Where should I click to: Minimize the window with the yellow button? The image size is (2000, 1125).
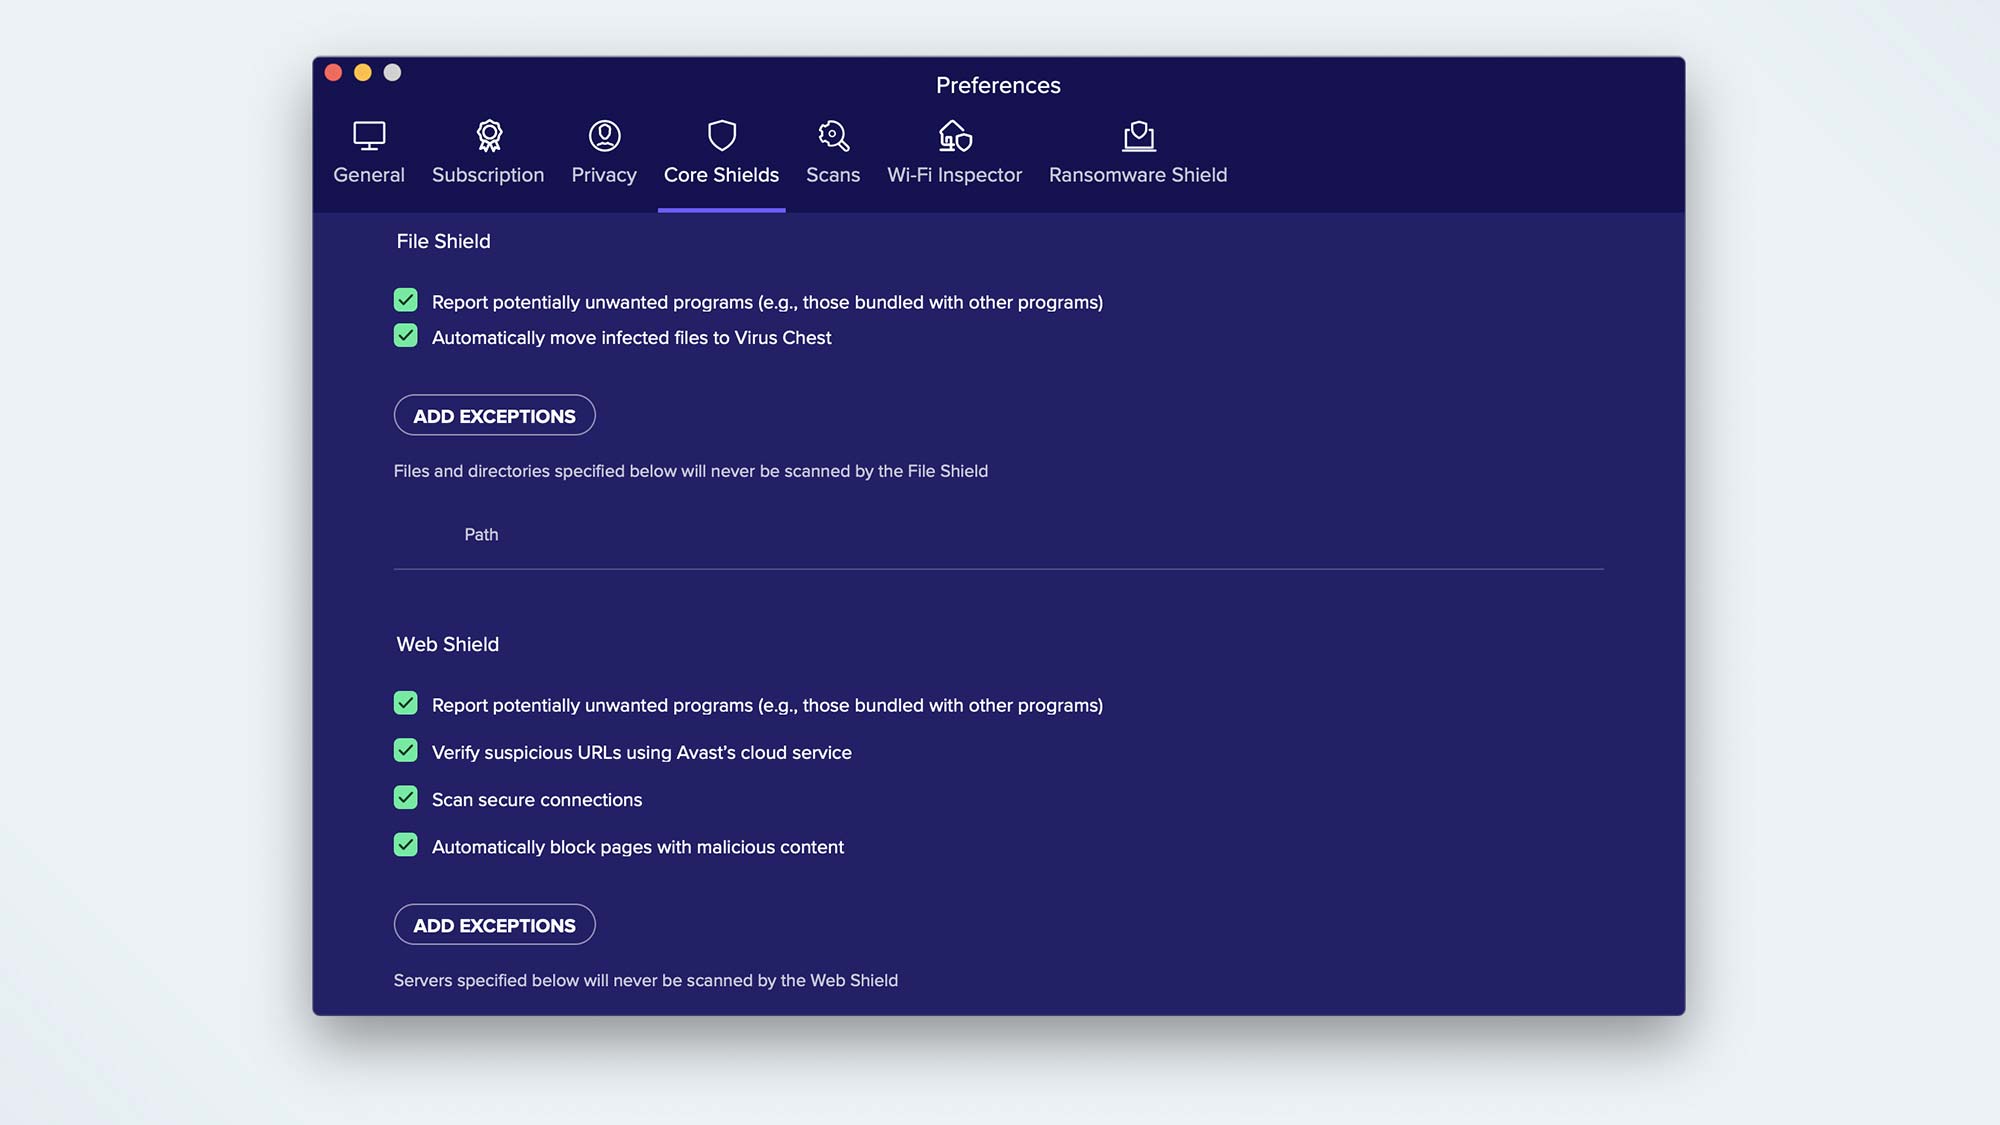tap(363, 72)
